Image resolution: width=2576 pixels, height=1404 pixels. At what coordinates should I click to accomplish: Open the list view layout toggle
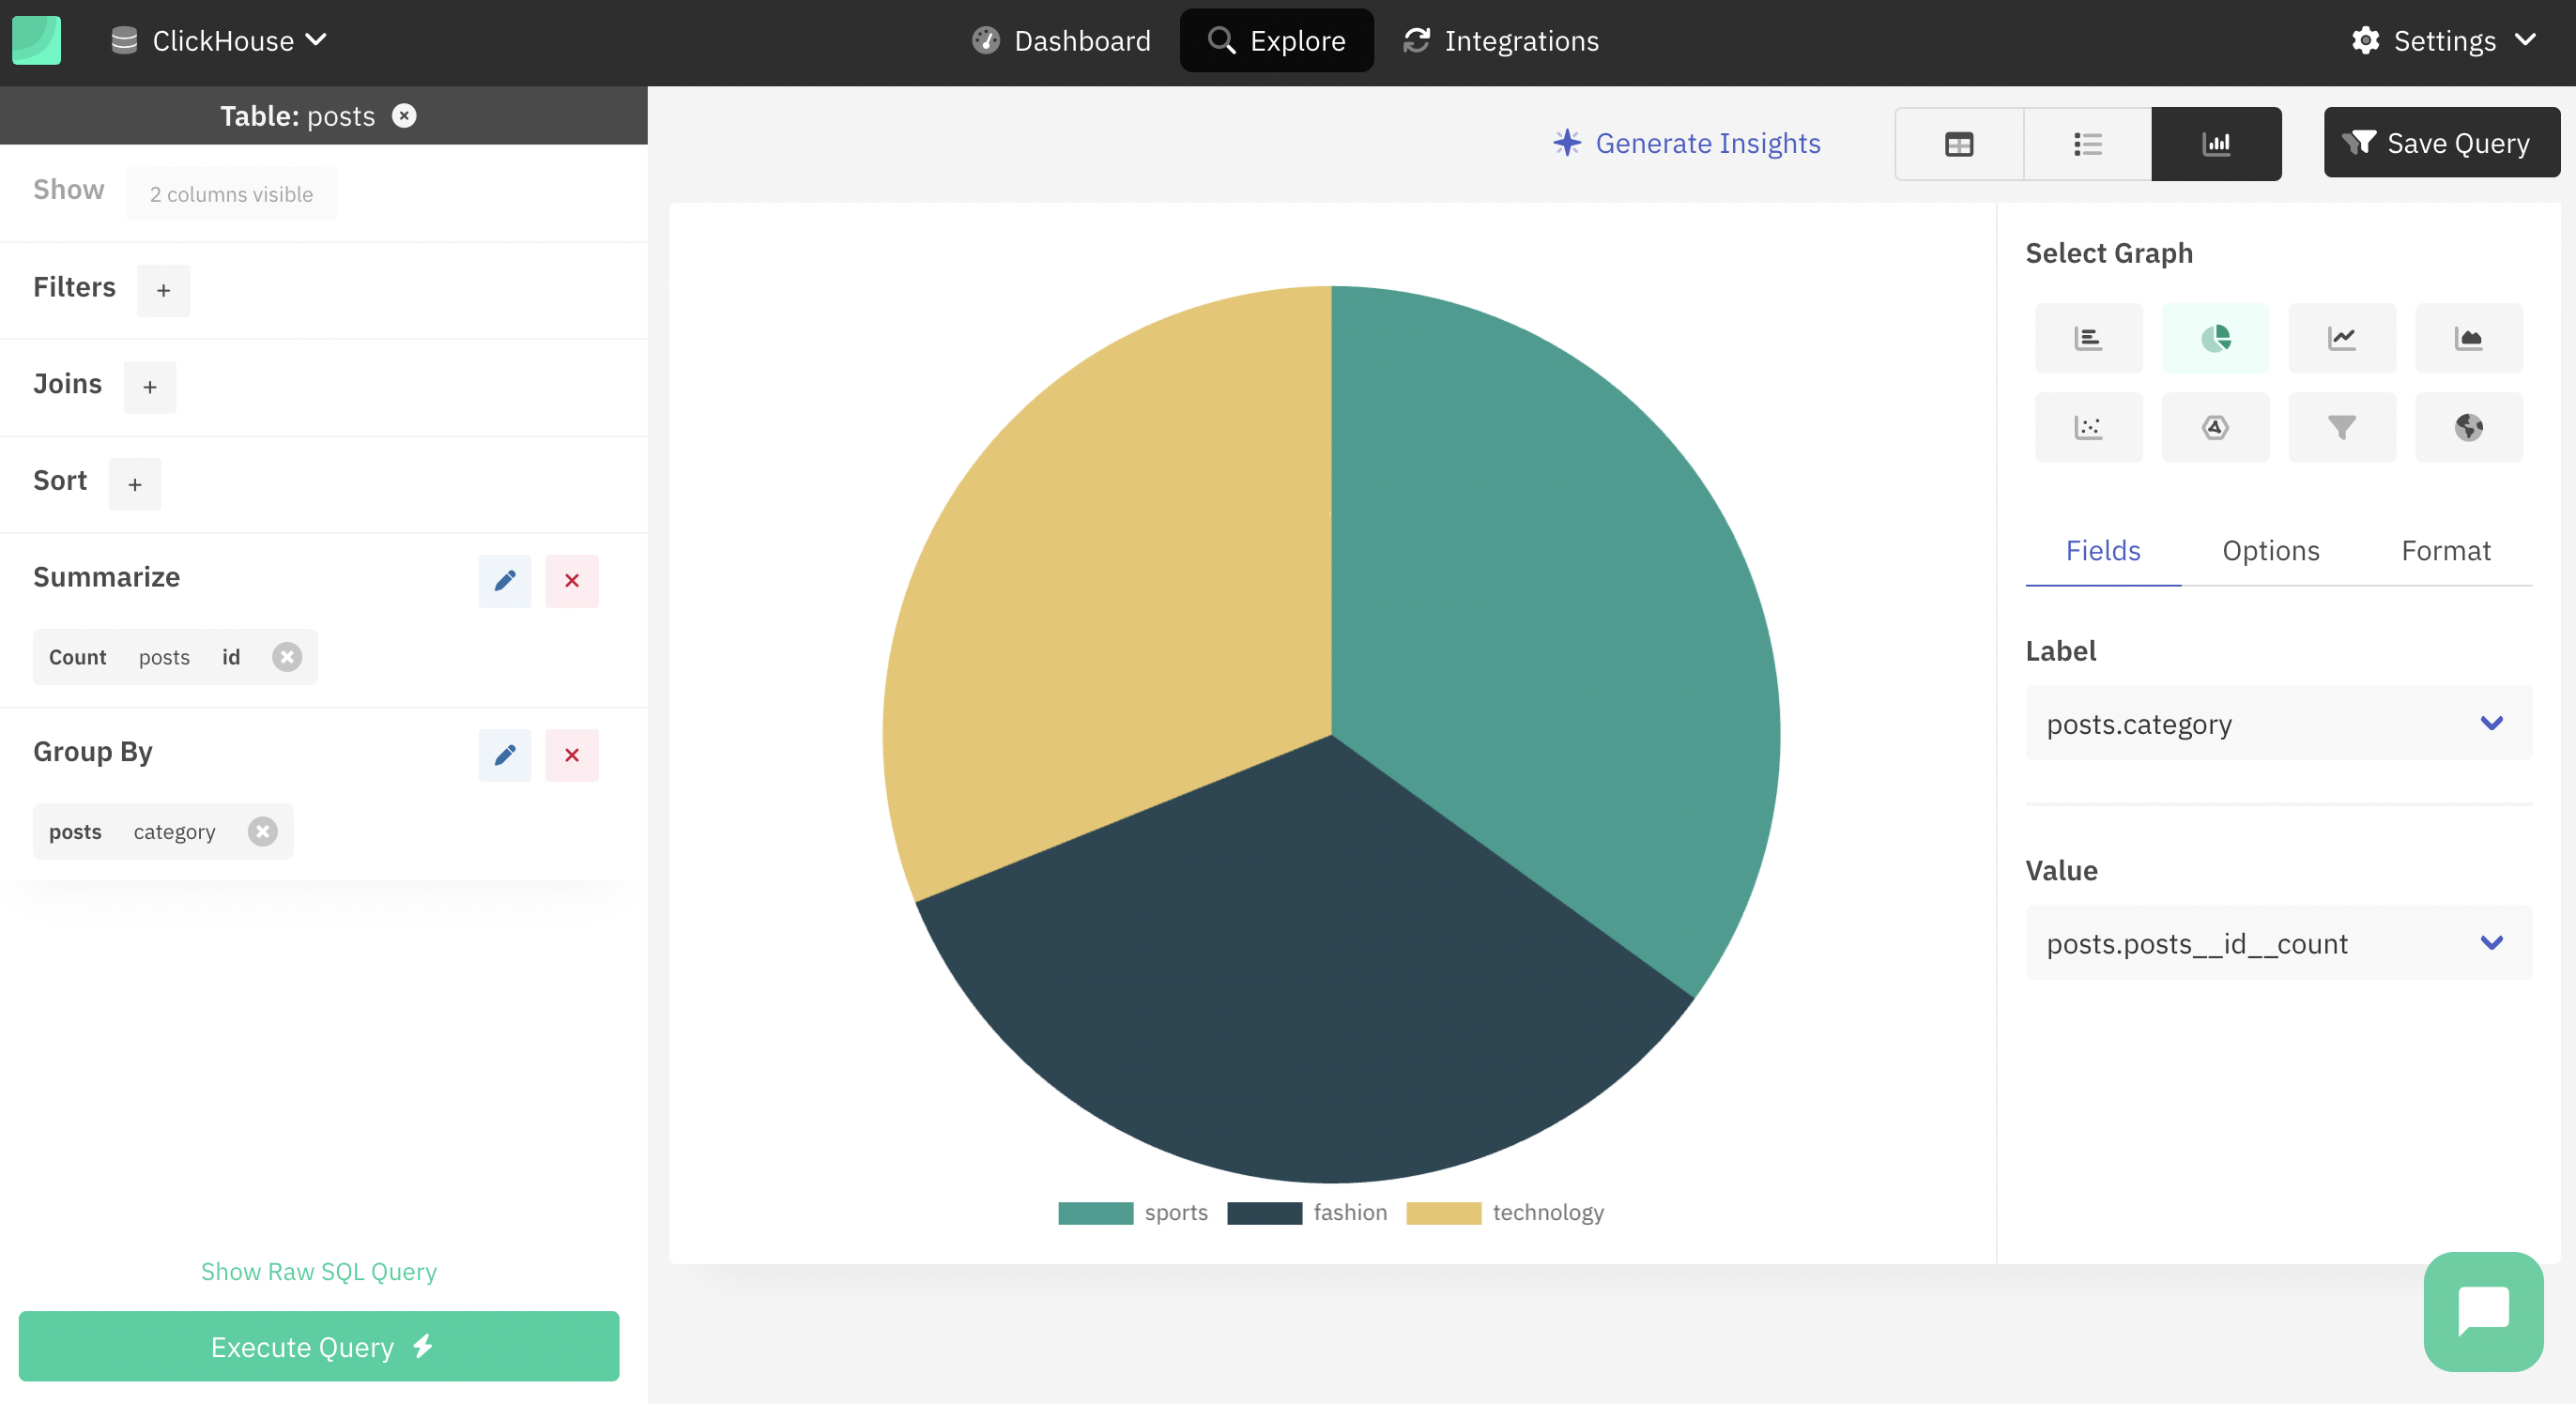coord(2087,144)
